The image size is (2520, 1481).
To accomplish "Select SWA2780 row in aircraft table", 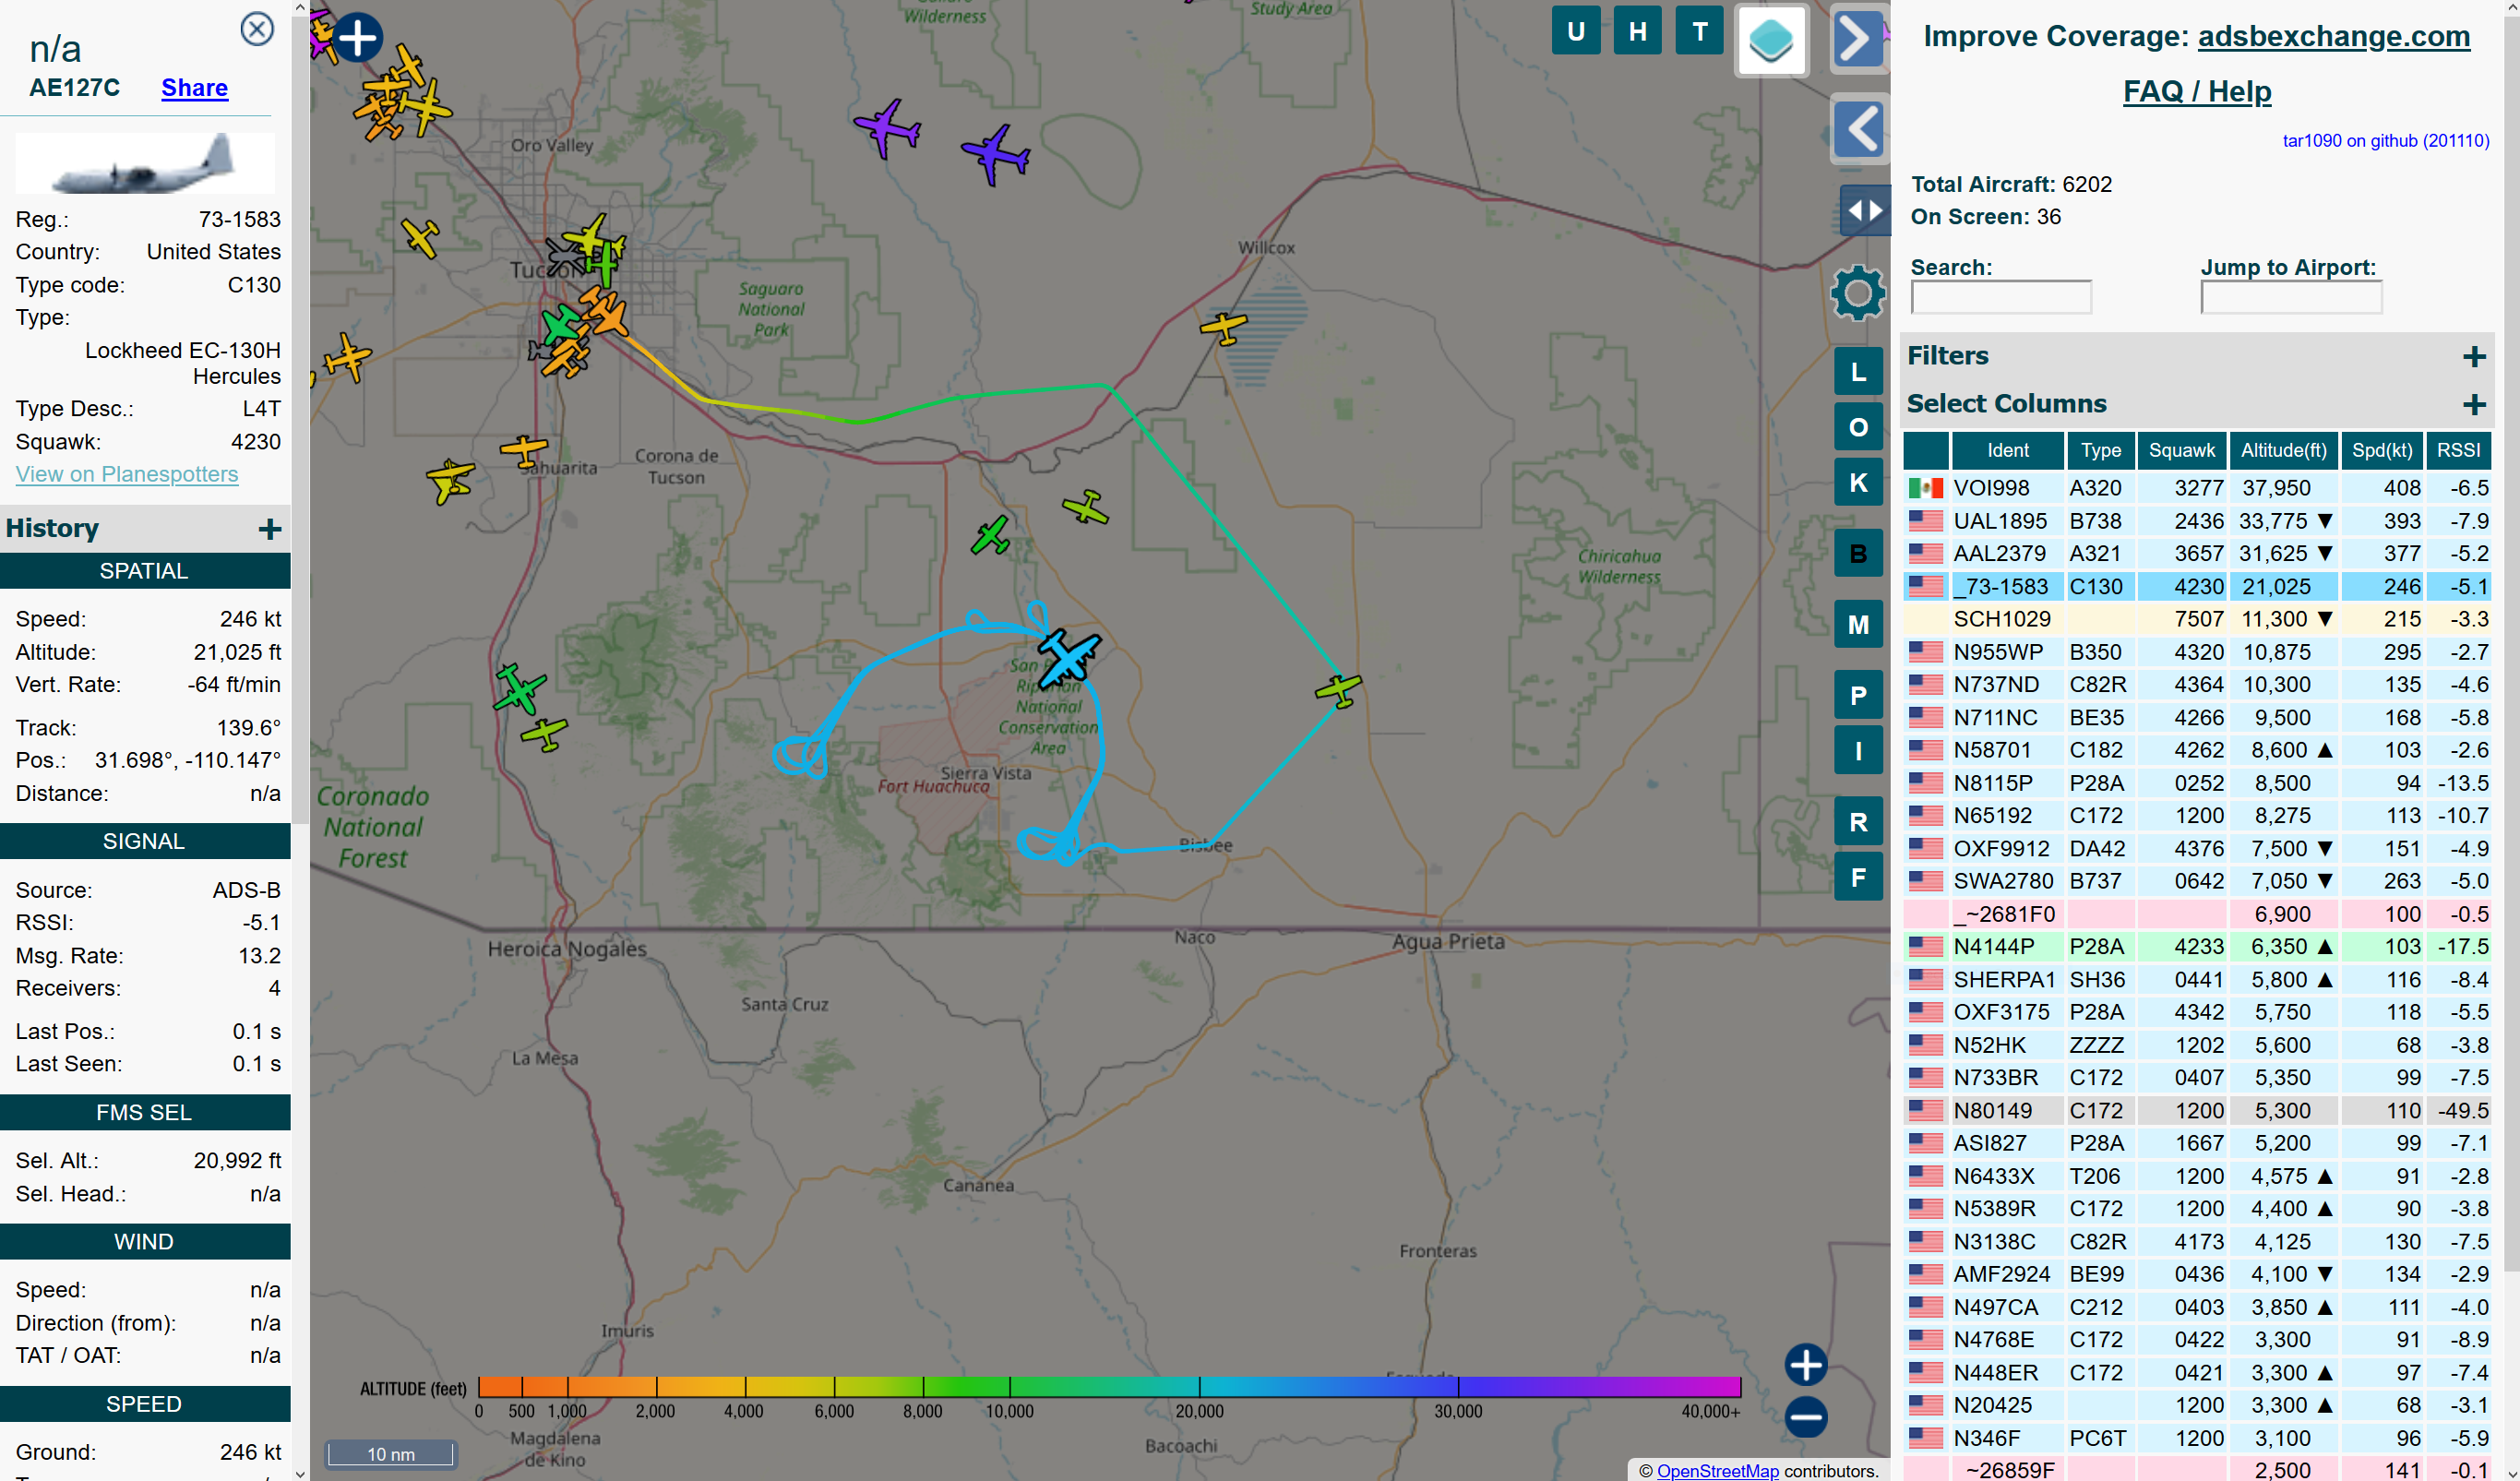I will [x=2197, y=881].
